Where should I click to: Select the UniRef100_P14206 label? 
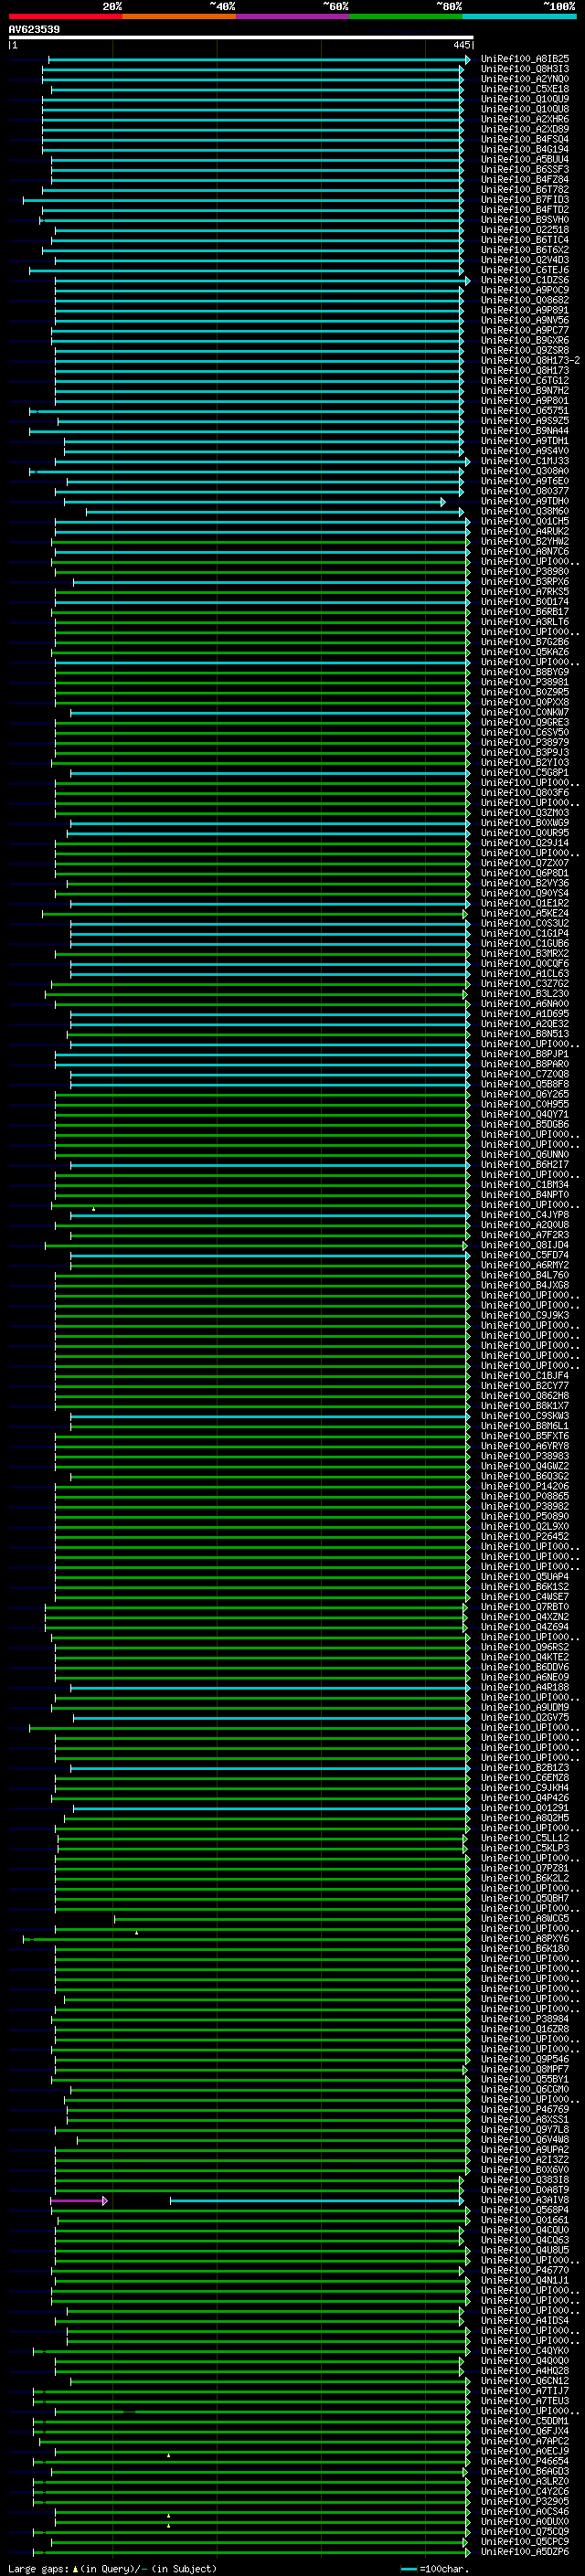pyautogui.click(x=524, y=1486)
